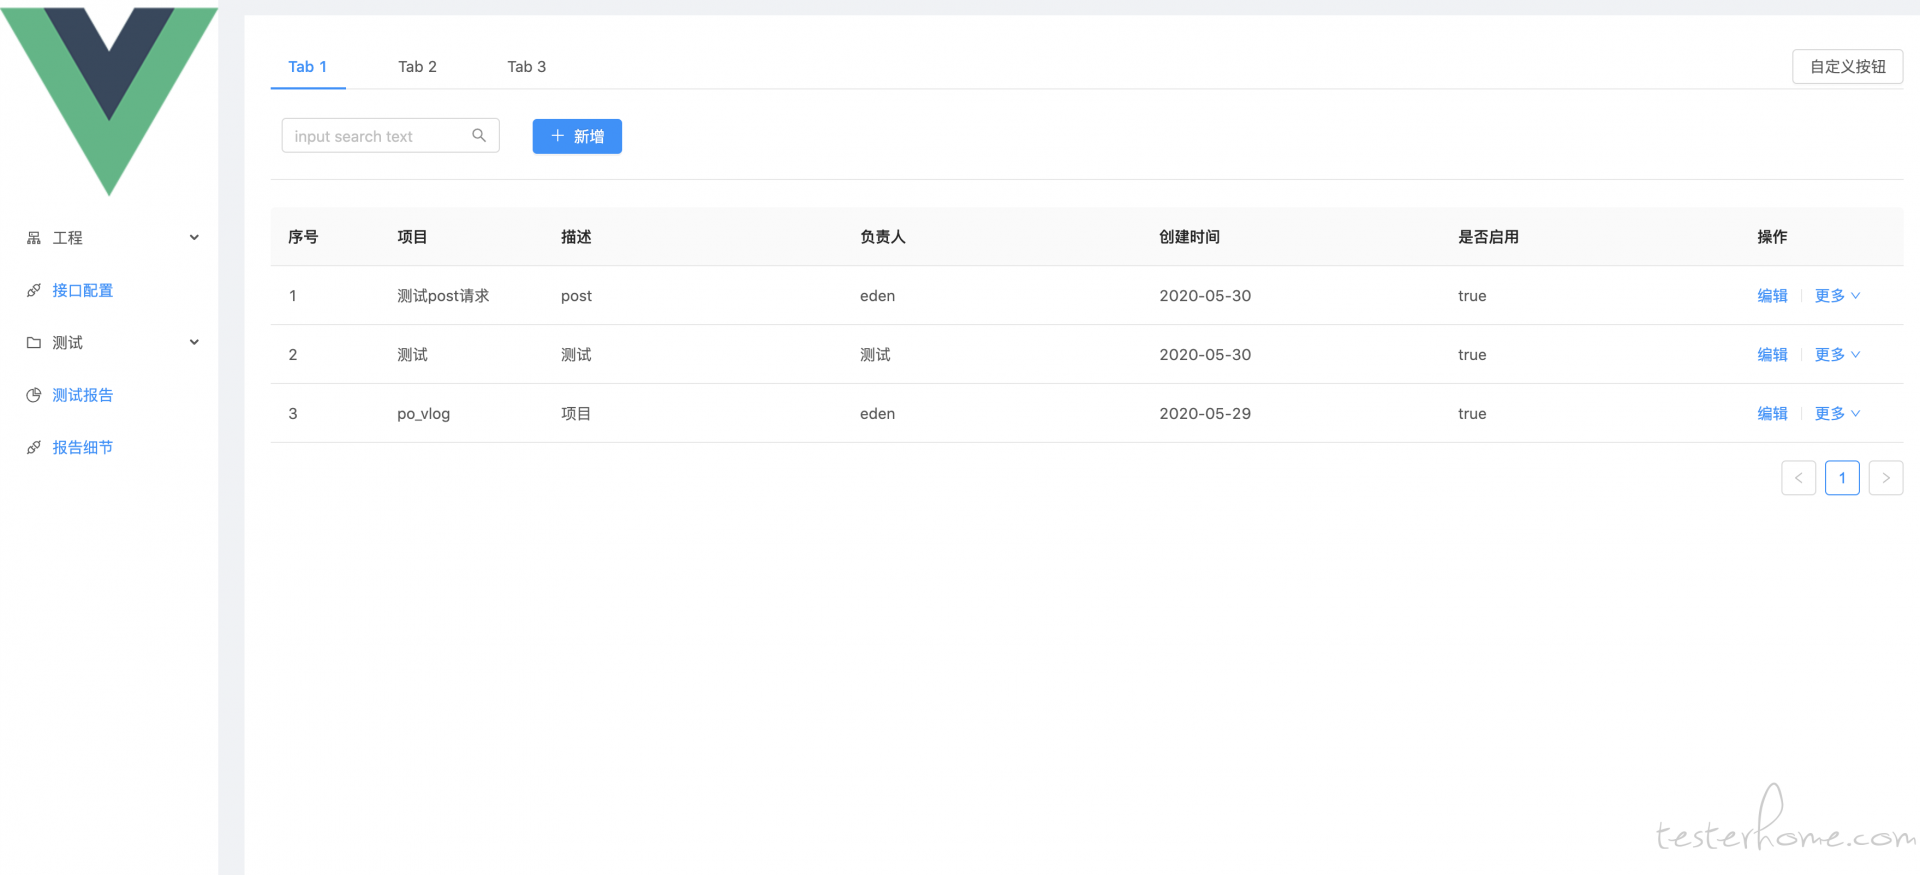
Task: Open 更多 dropdown for 测试post请求 row
Action: coord(1837,296)
